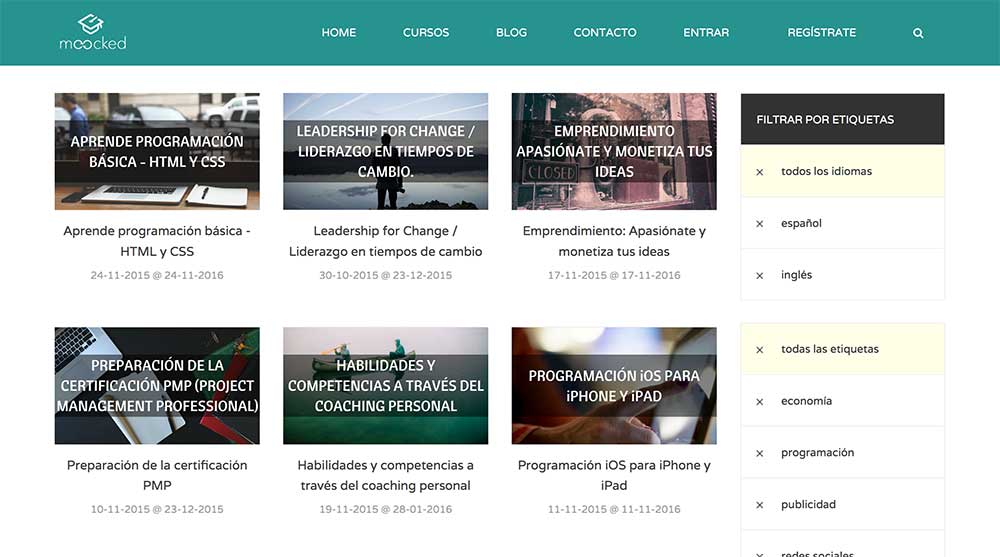Click title Aprende programación básica - HTML y CSS
The image size is (1000, 557).
pyautogui.click(x=157, y=241)
